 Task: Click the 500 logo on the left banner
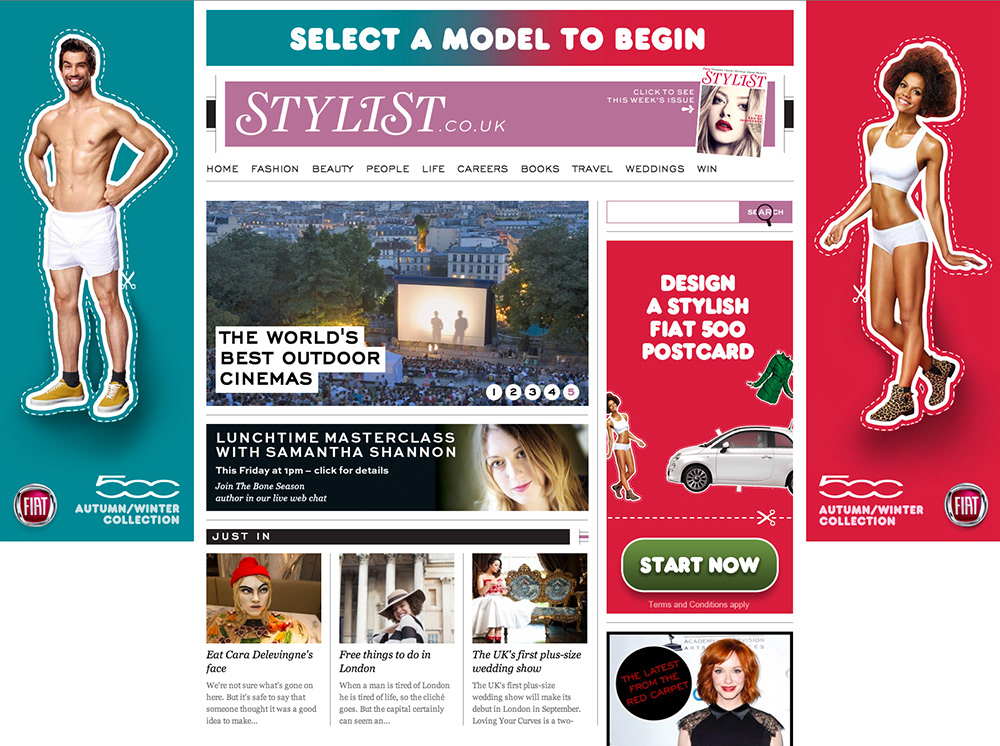point(137,487)
